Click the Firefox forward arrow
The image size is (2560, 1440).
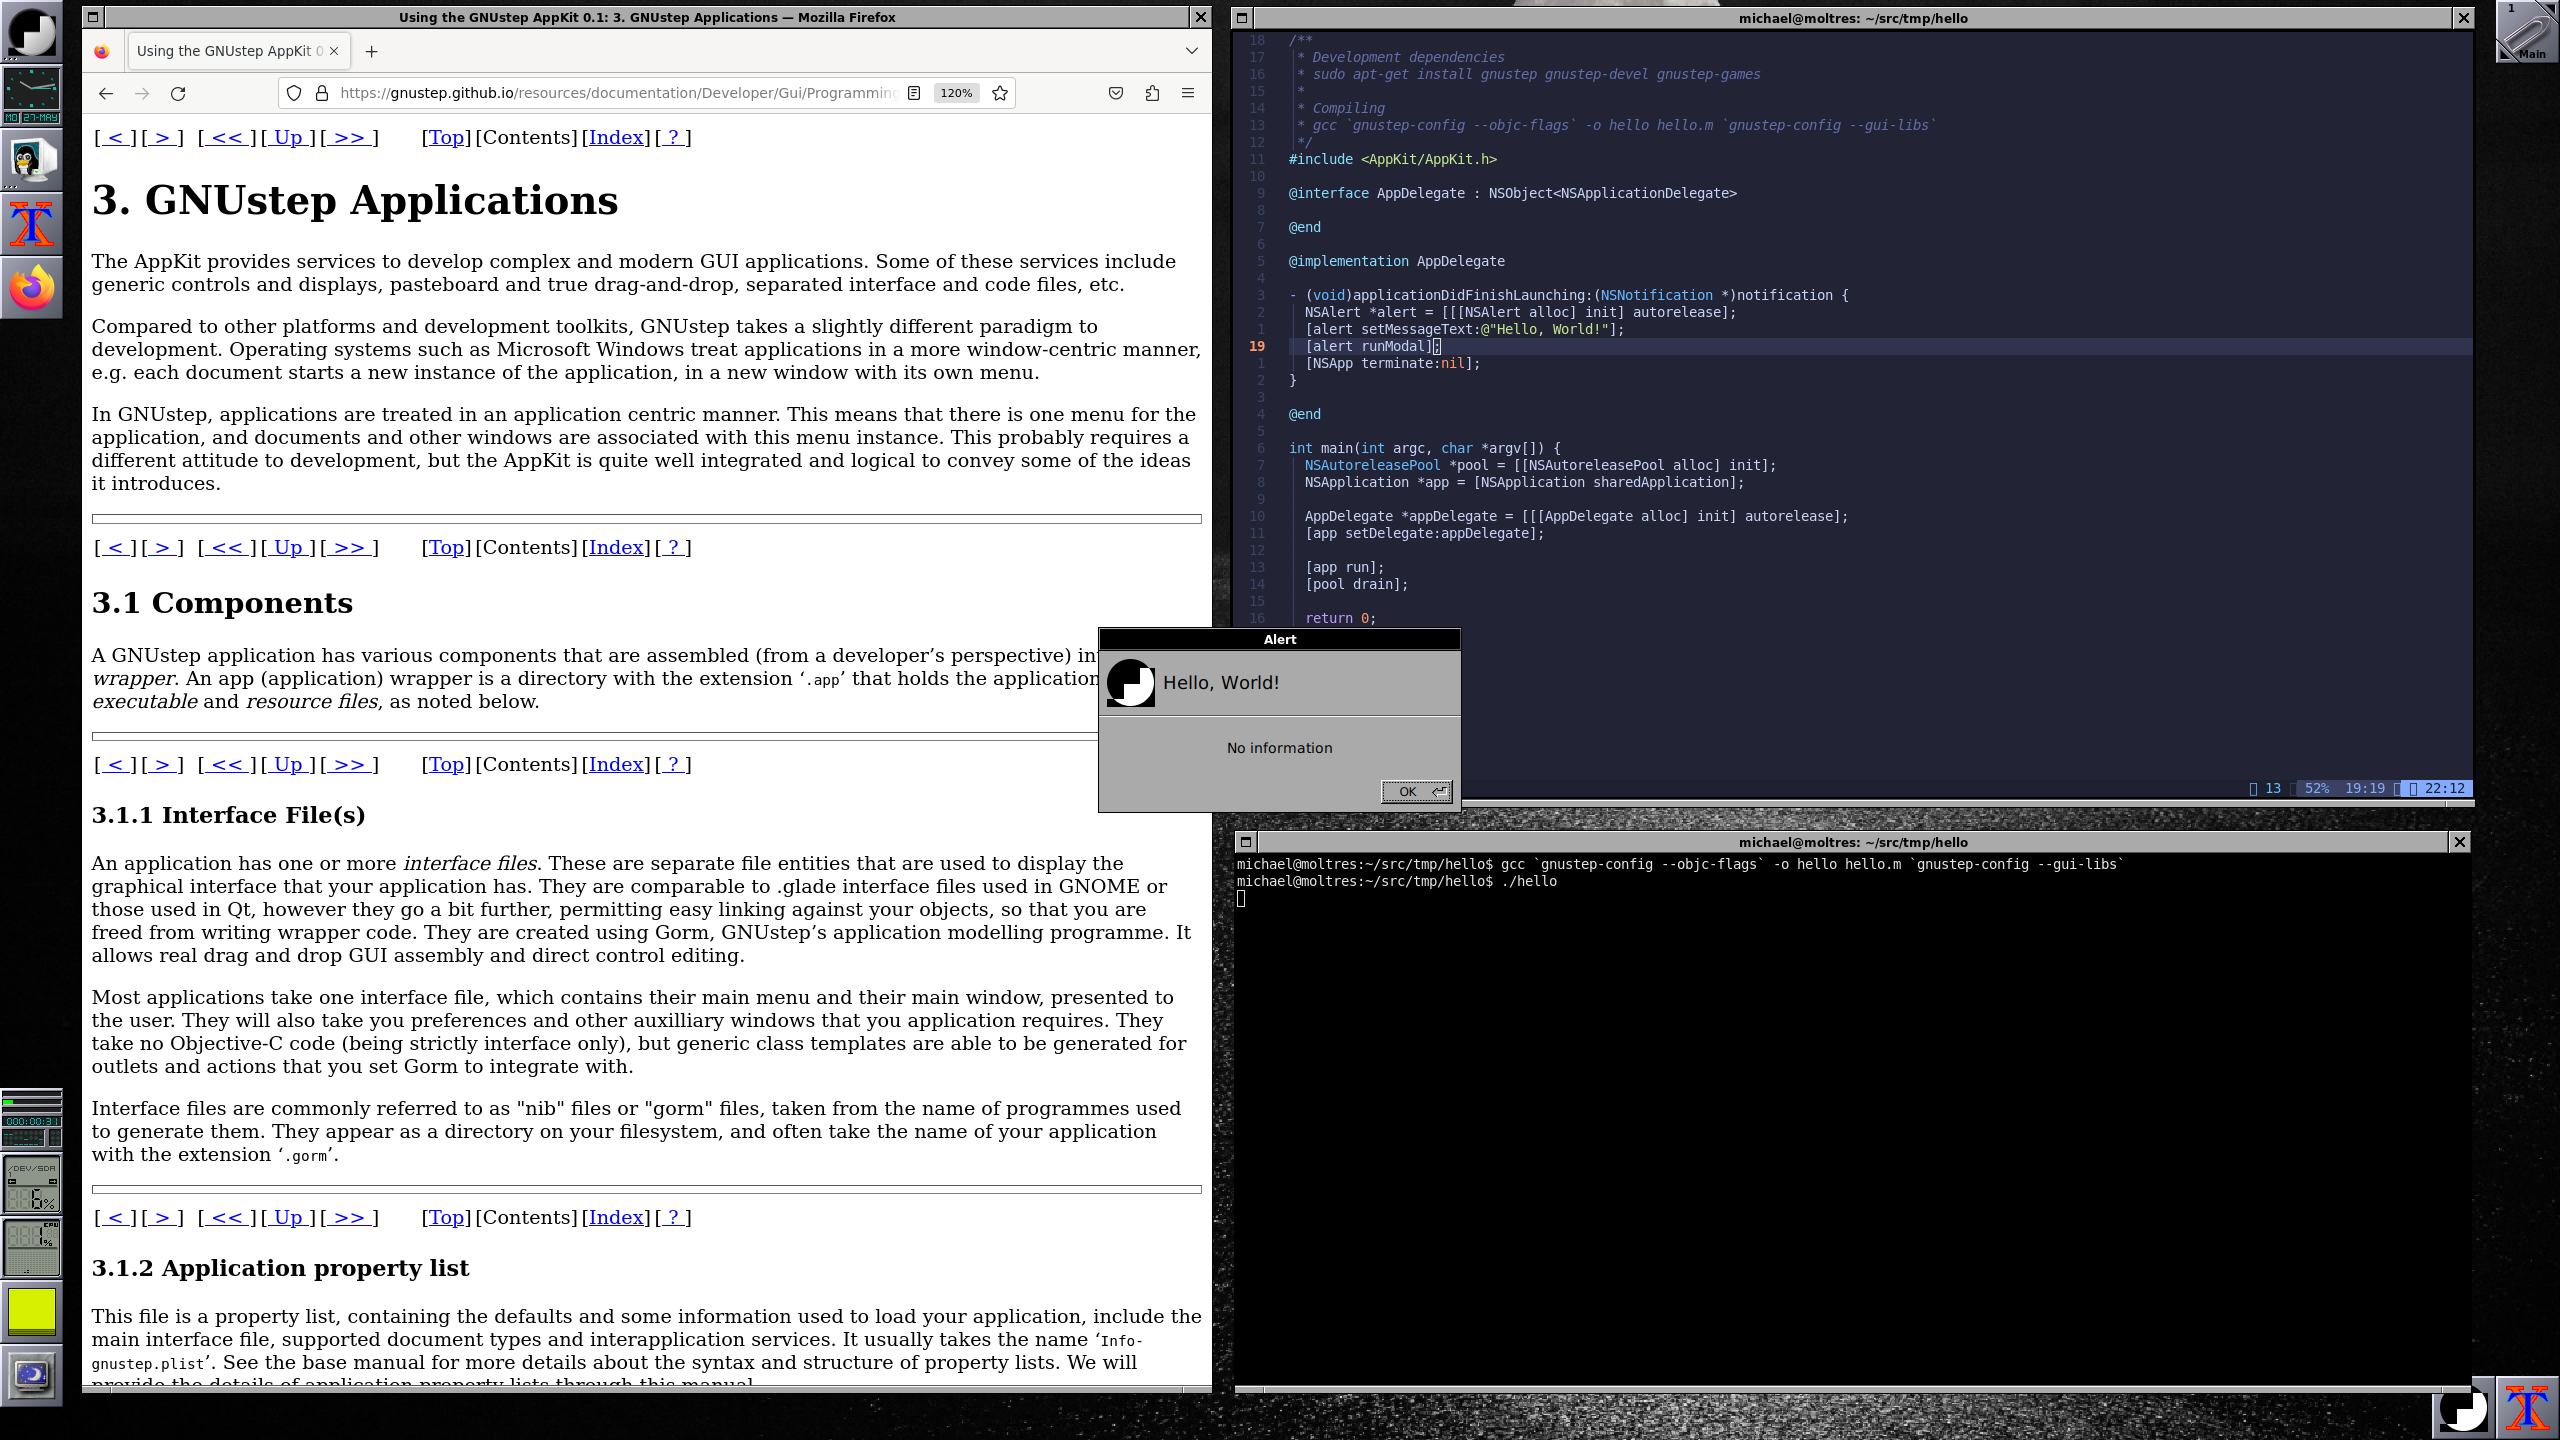(x=142, y=93)
